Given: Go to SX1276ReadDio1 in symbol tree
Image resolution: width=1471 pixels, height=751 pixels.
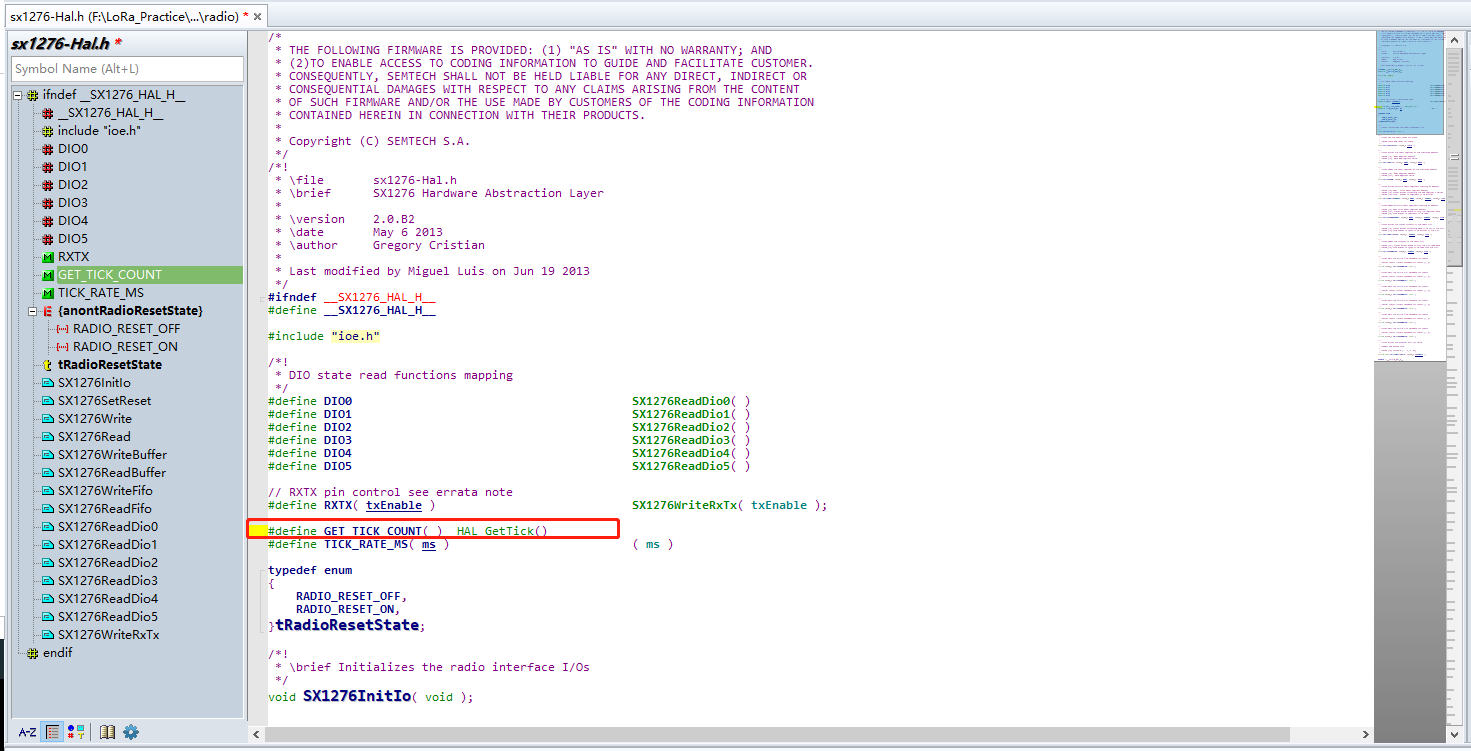Looking at the screenshot, I should [x=107, y=545].
